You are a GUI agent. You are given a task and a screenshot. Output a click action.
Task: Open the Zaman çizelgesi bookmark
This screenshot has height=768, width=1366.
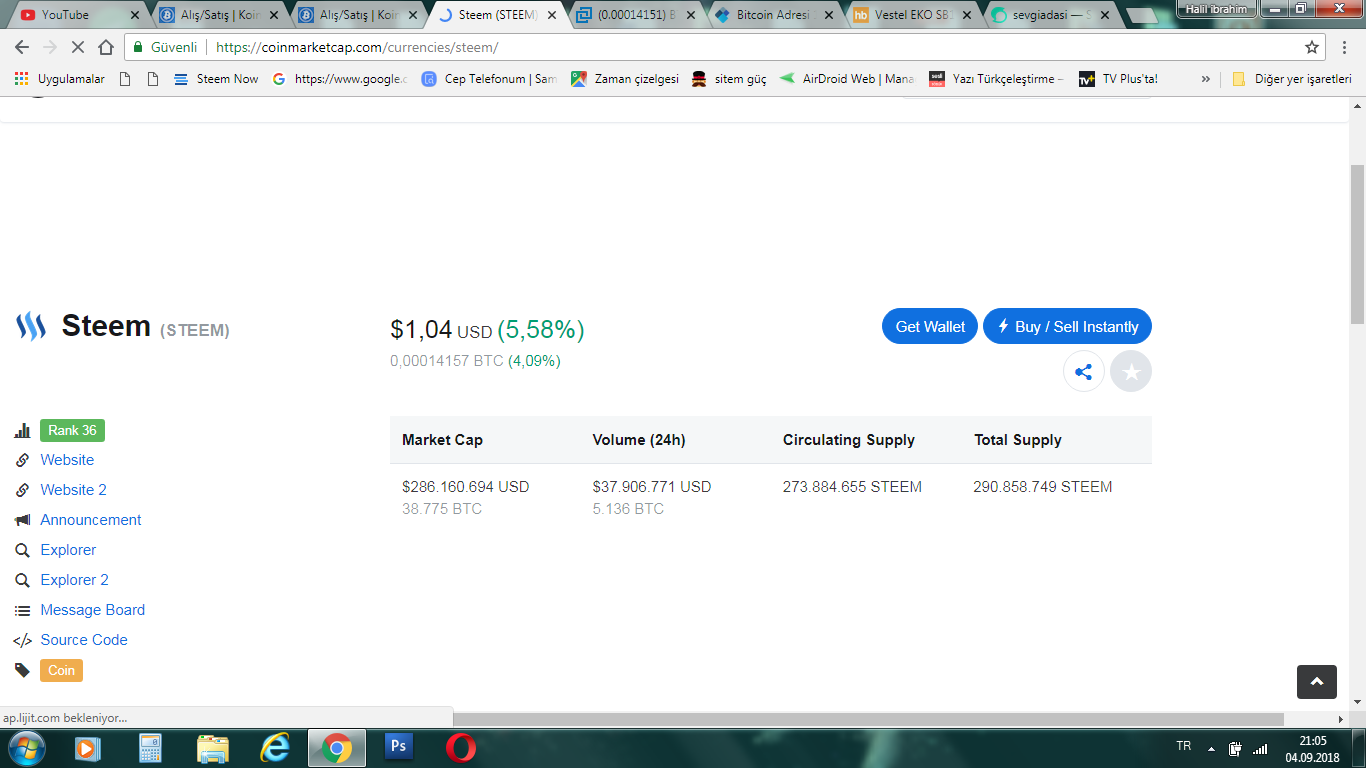[625, 79]
